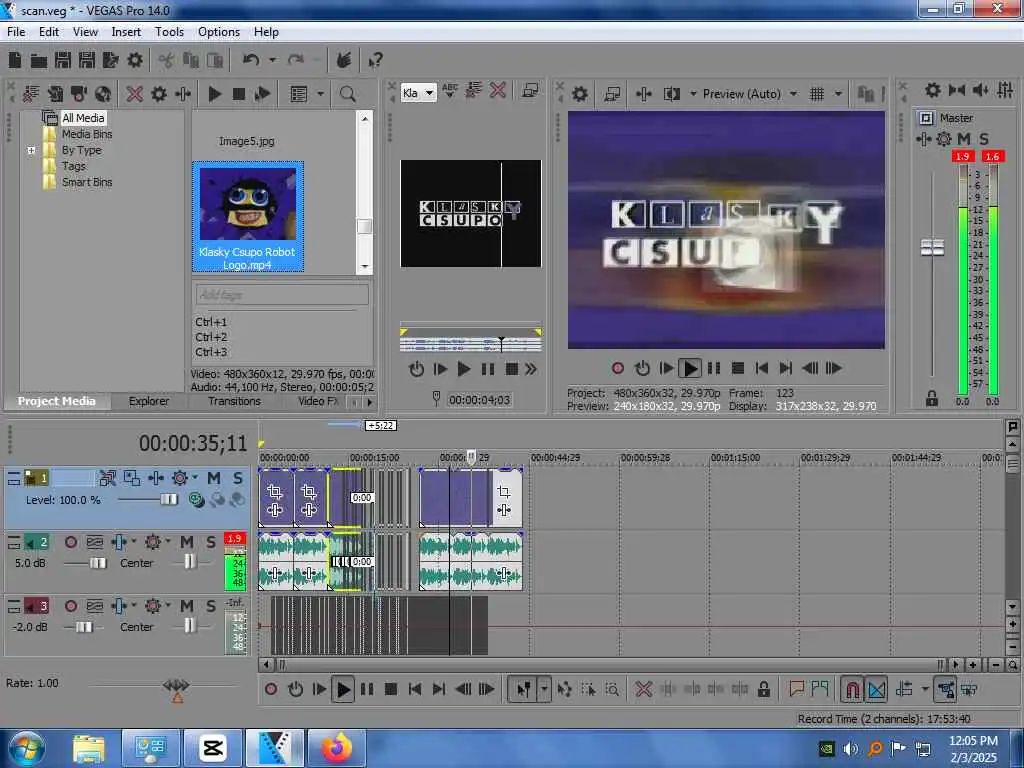This screenshot has height=768, width=1024.
Task: Delete selection with red X on timeline toolbar
Action: [x=643, y=689]
